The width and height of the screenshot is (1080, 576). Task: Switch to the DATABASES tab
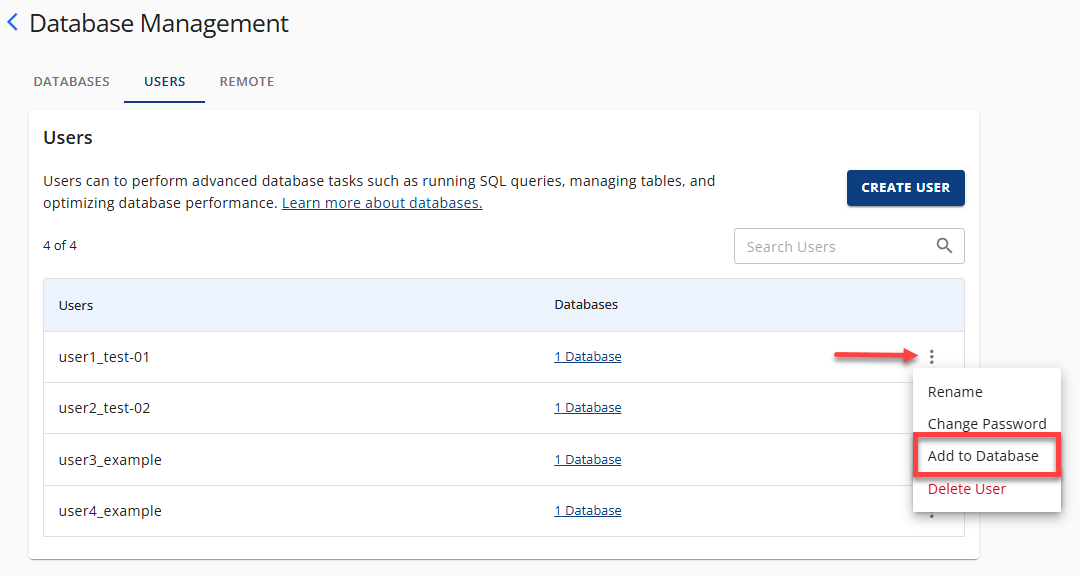[x=71, y=81]
